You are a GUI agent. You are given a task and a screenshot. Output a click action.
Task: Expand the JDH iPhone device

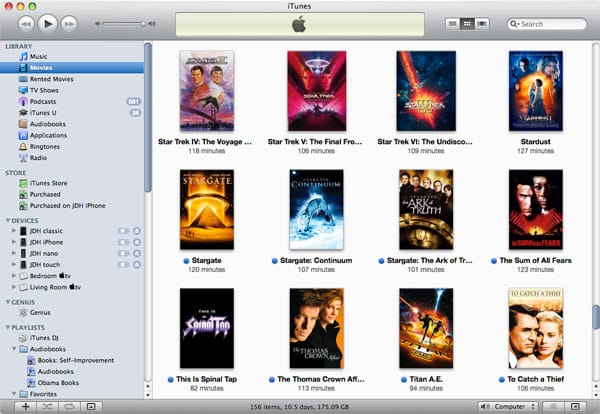point(14,242)
